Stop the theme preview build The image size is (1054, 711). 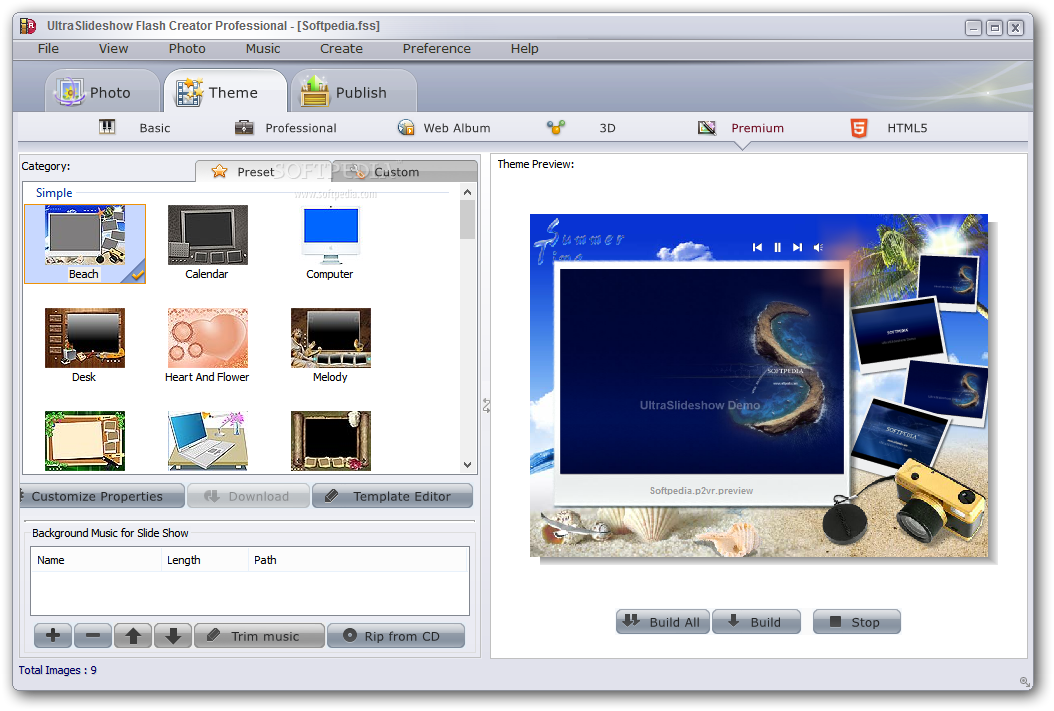tap(856, 622)
